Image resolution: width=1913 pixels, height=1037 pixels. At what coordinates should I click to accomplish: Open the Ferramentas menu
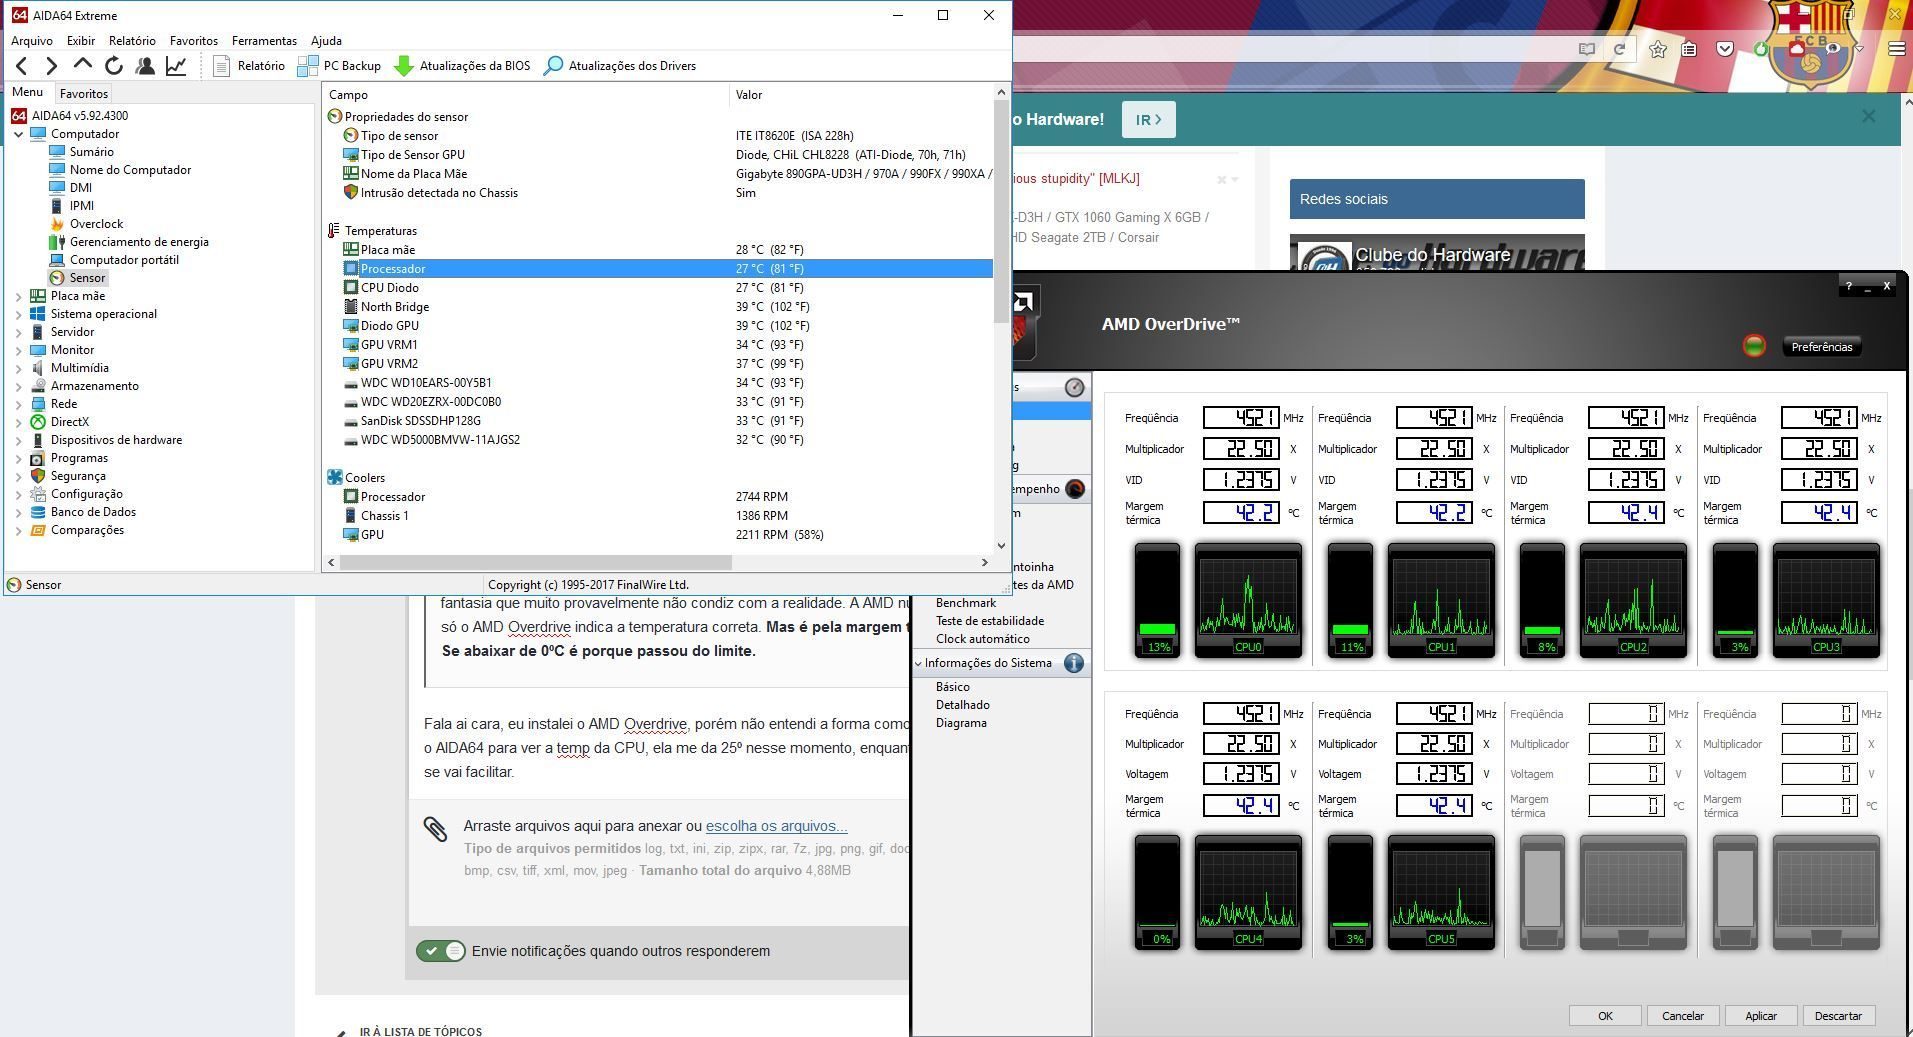click(x=264, y=41)
